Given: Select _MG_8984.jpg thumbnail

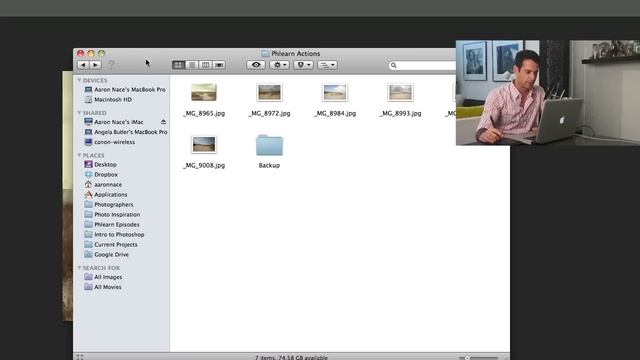Looking at the screenshot, I should (x=335, y=93).
